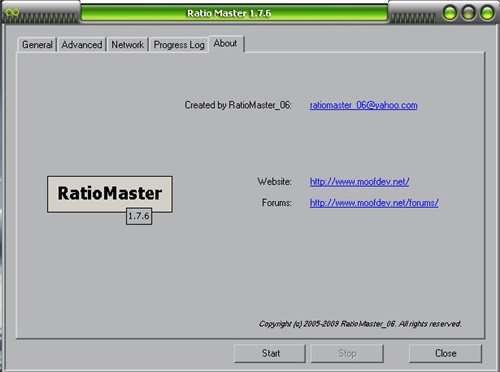Visit the http://www.moofdev.net/ website link
This screenshot has width=500, height=372.
coord(359,182)
